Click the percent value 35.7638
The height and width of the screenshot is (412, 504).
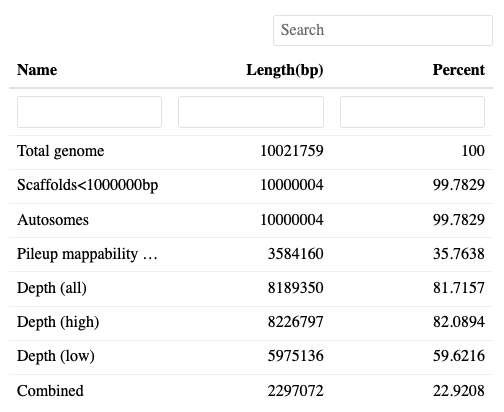[459, 254]
